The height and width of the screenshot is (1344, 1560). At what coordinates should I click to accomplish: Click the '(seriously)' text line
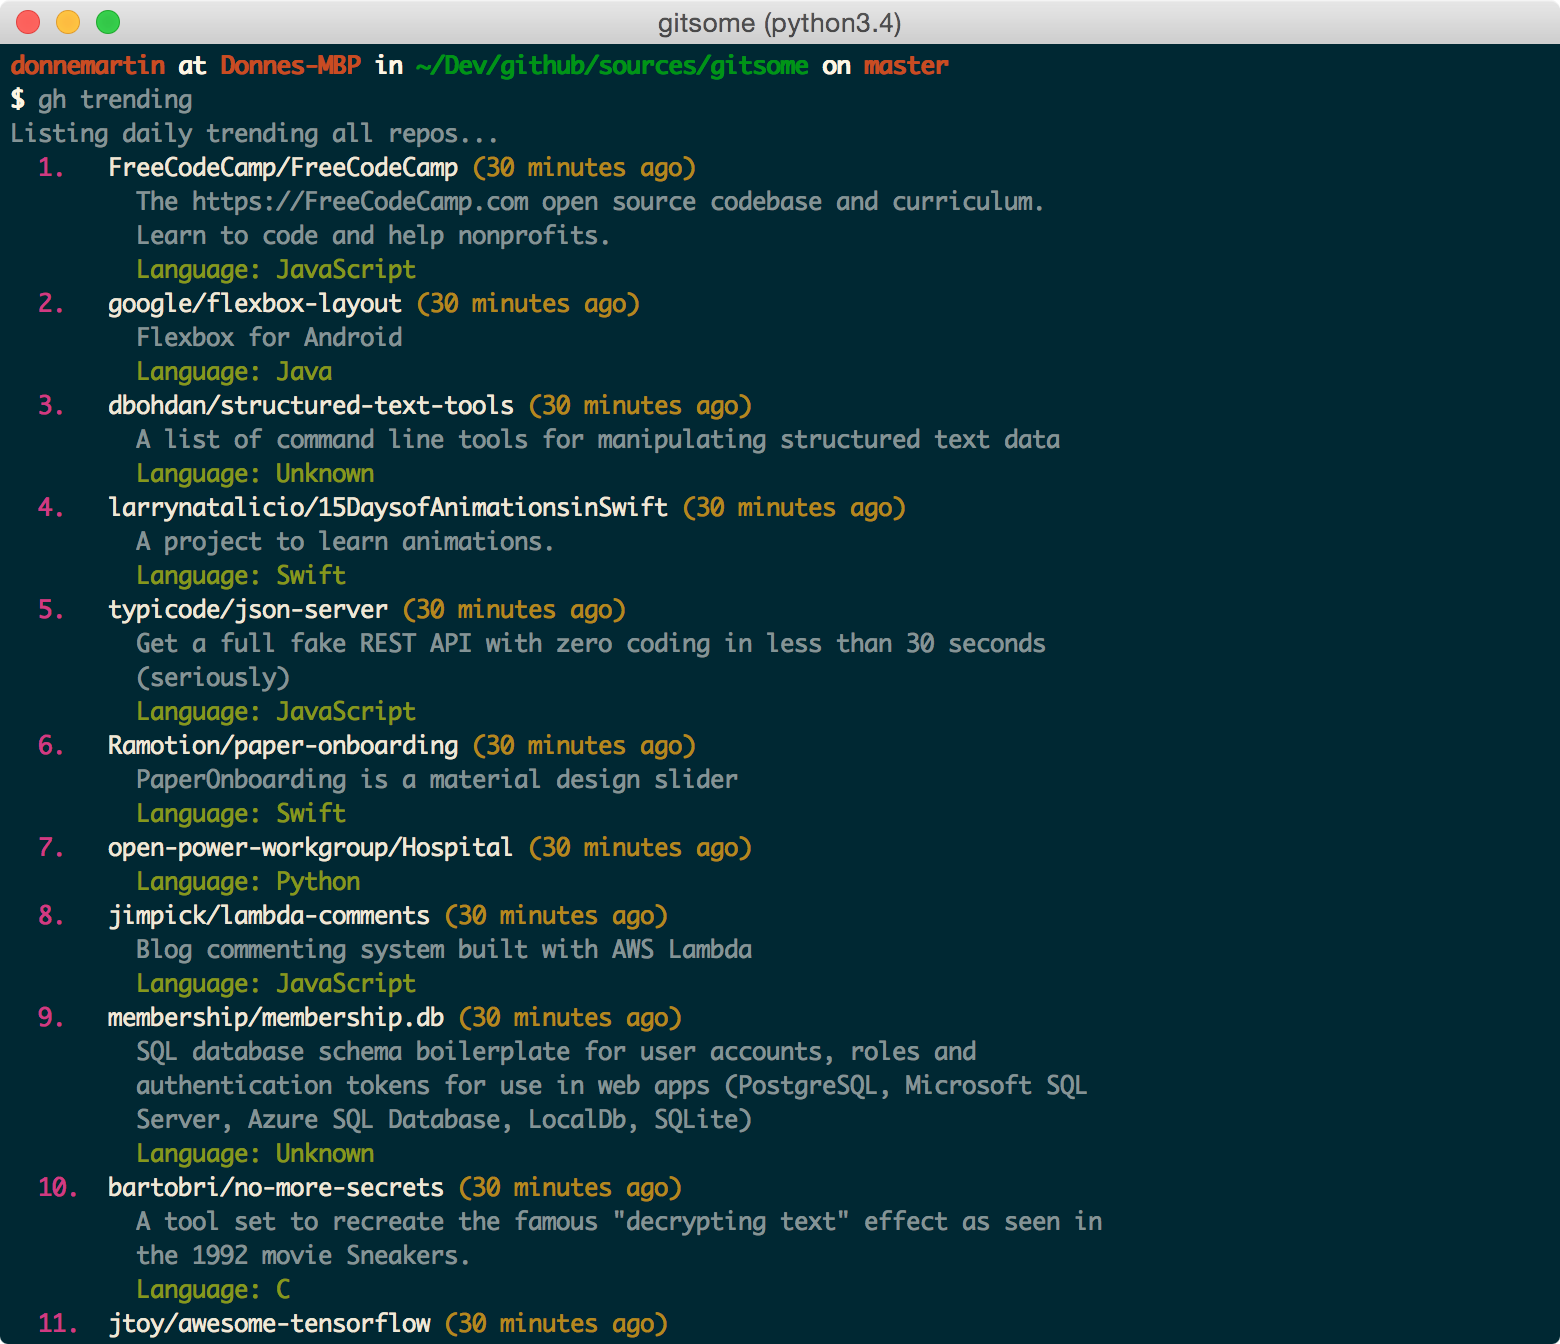pyautogui.click(x=213, y=678)
